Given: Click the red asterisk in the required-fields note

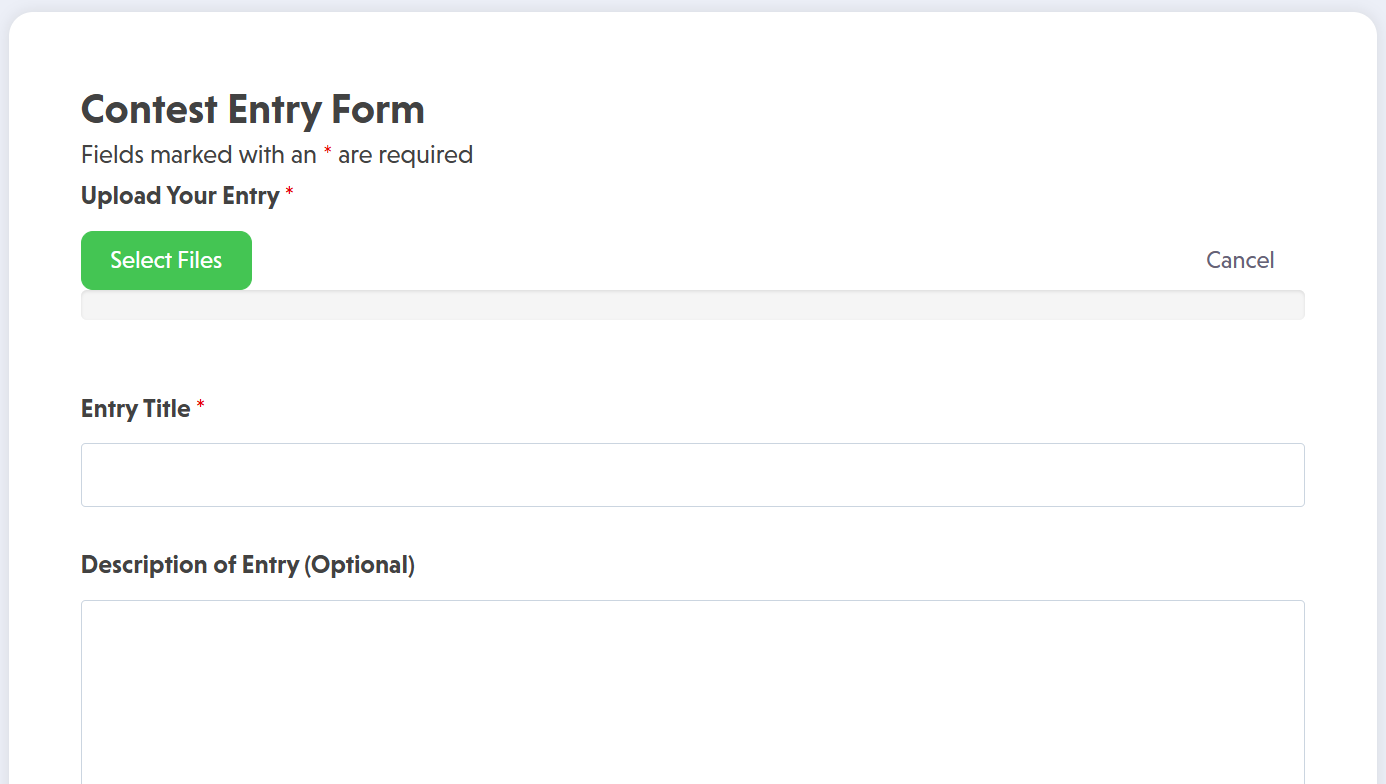Looking at the screenshot, I should pos(327,152).
